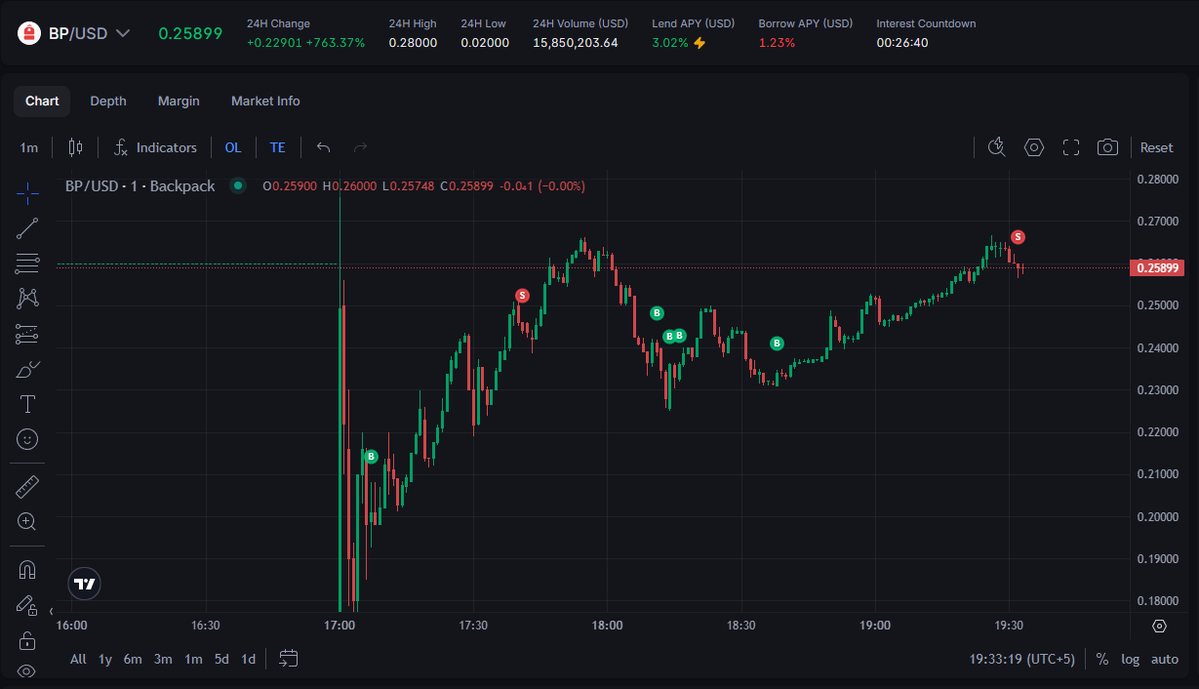Open chart settings hexagon icon
This screenshot has width=1199, height=689.
click(x=1034, y=148)
